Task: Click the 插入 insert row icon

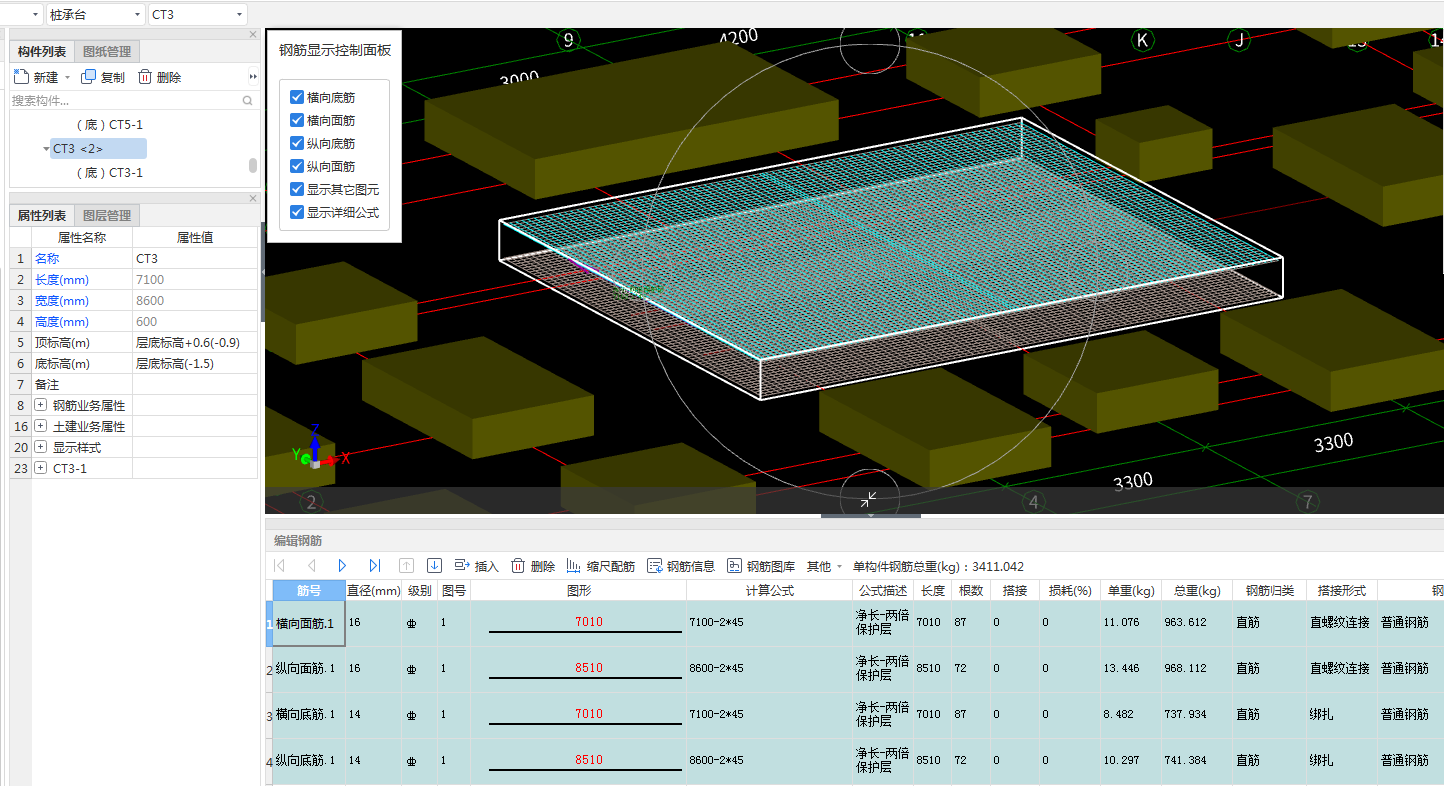Action: (462, 566)
